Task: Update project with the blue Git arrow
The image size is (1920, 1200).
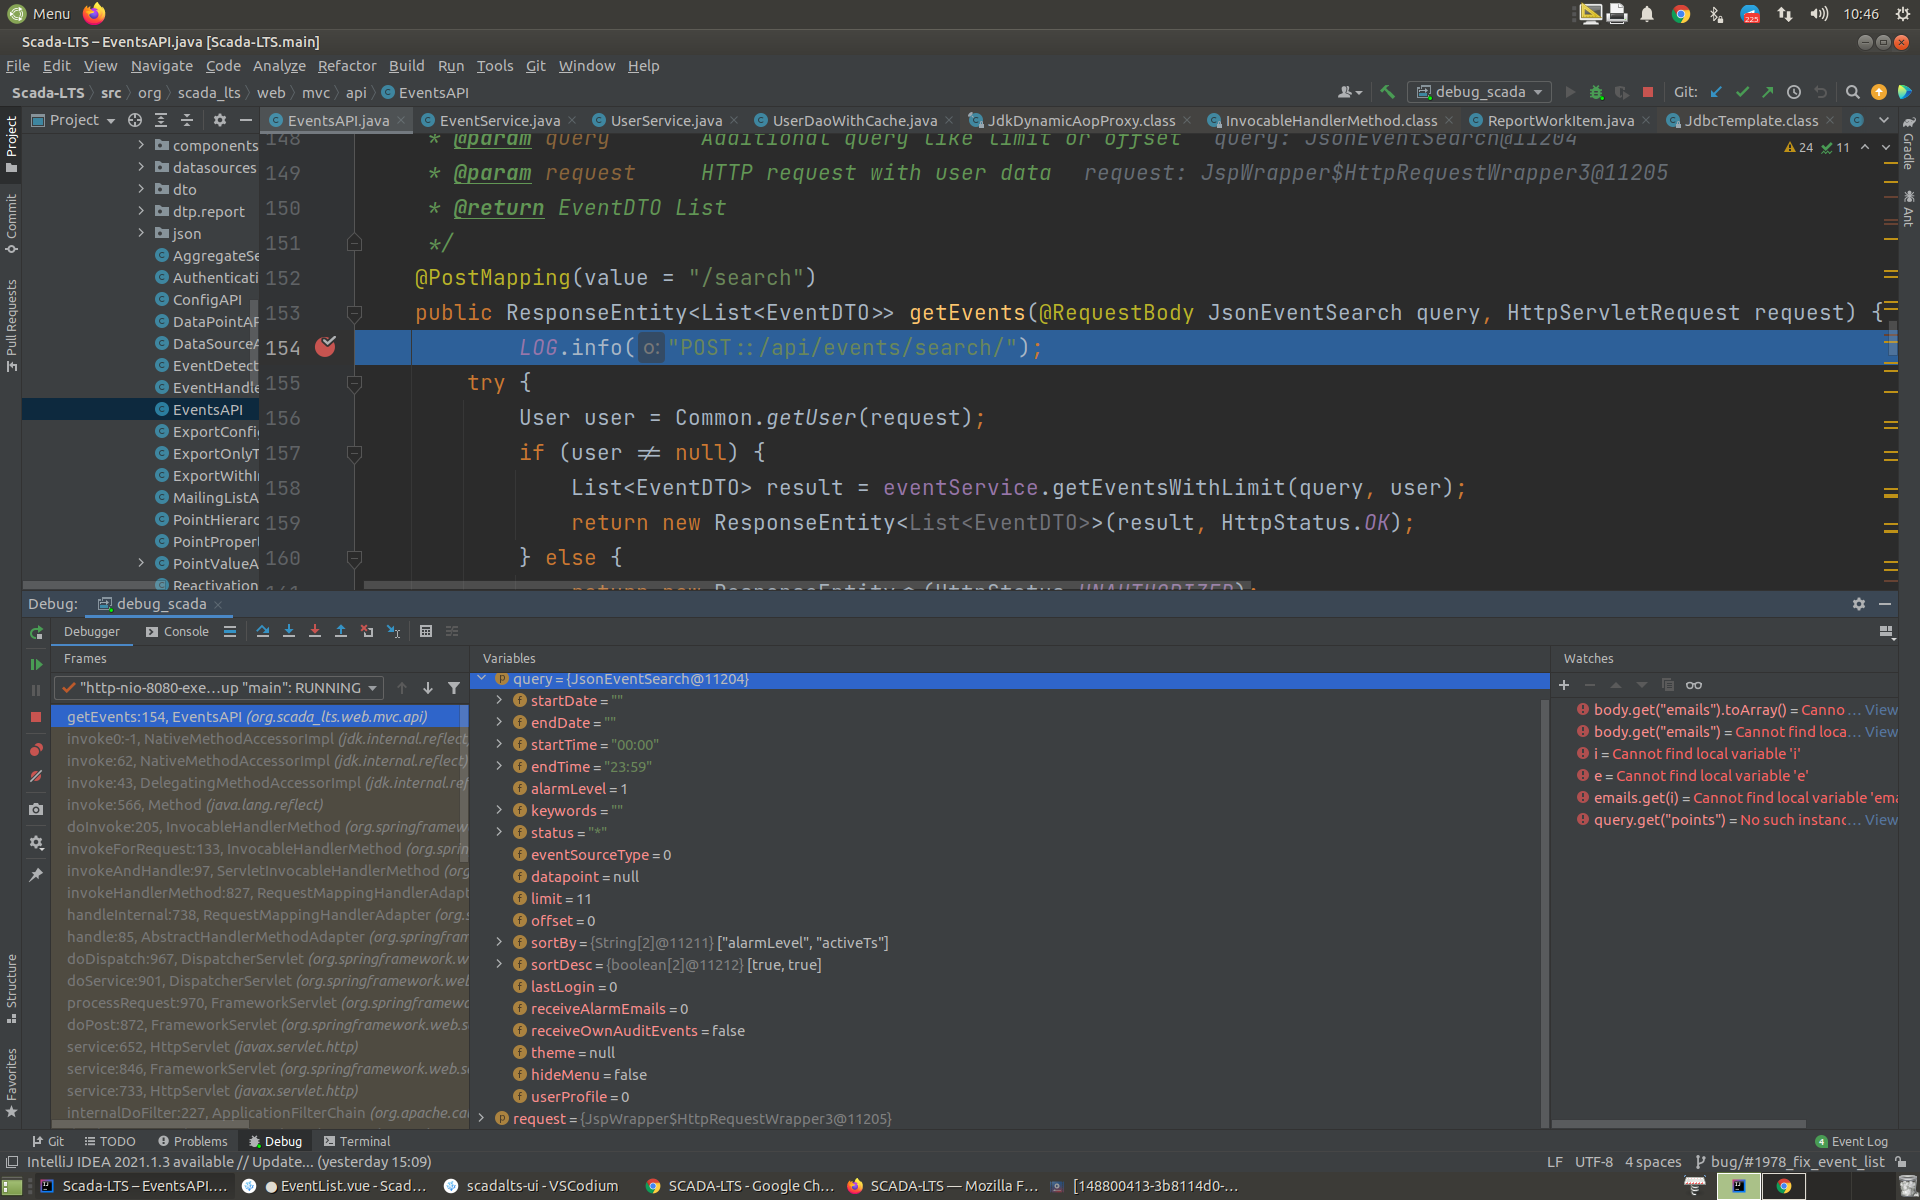Action: coord(1716,91)
